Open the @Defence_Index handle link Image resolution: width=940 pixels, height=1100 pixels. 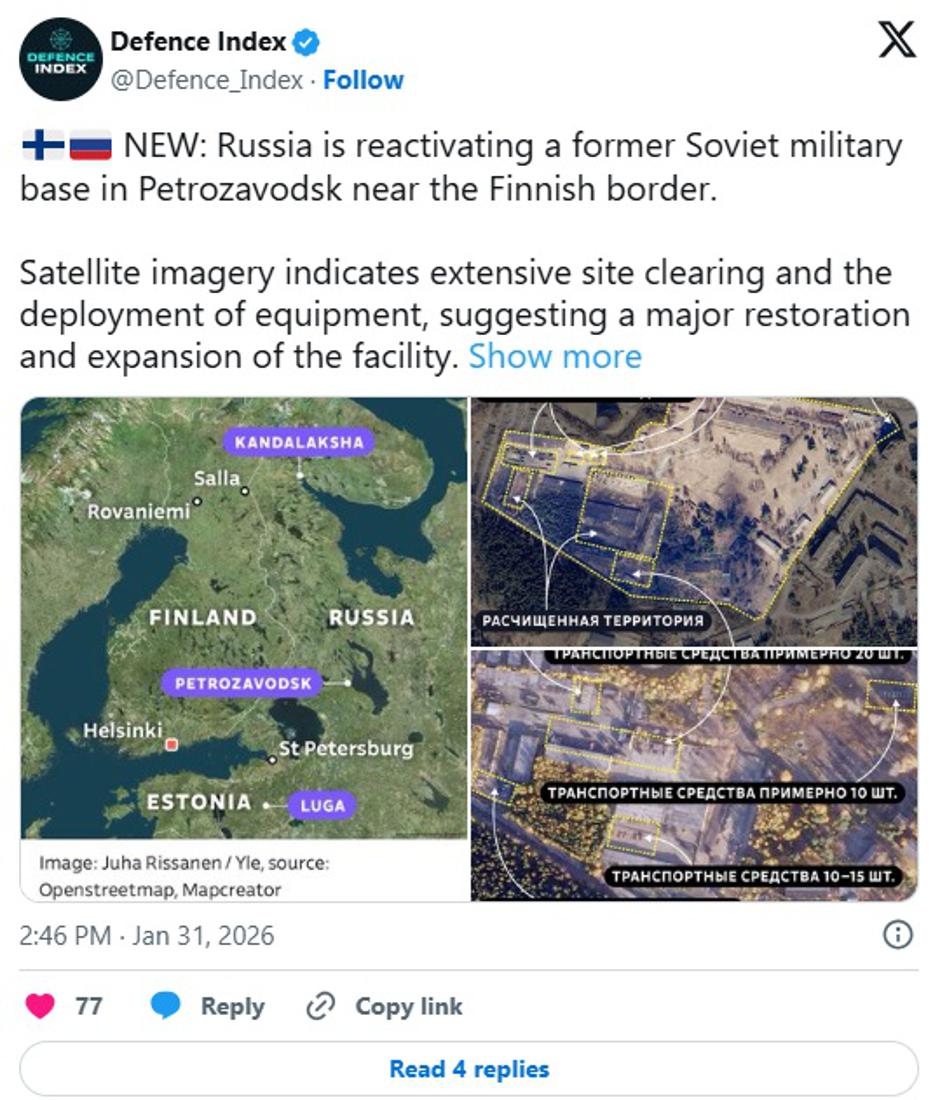[x=206, y=80]
